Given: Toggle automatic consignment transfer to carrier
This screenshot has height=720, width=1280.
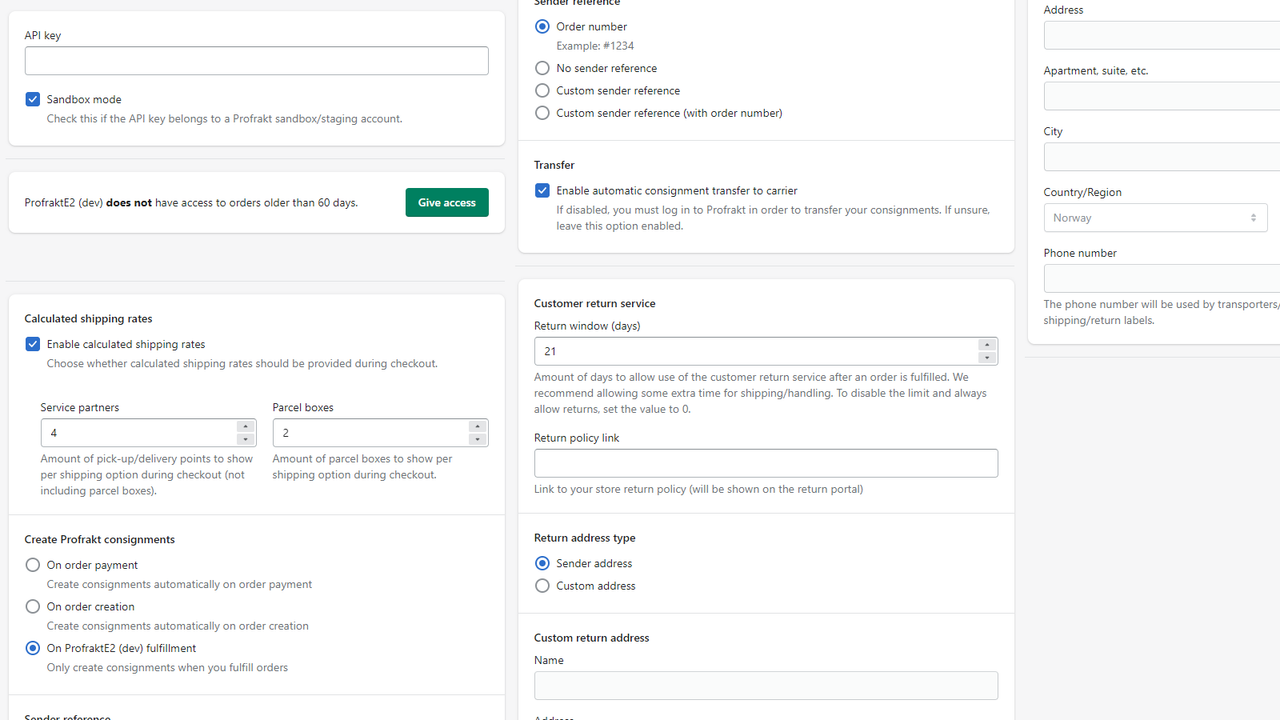Looking at the screenshot, I should 542,190.
